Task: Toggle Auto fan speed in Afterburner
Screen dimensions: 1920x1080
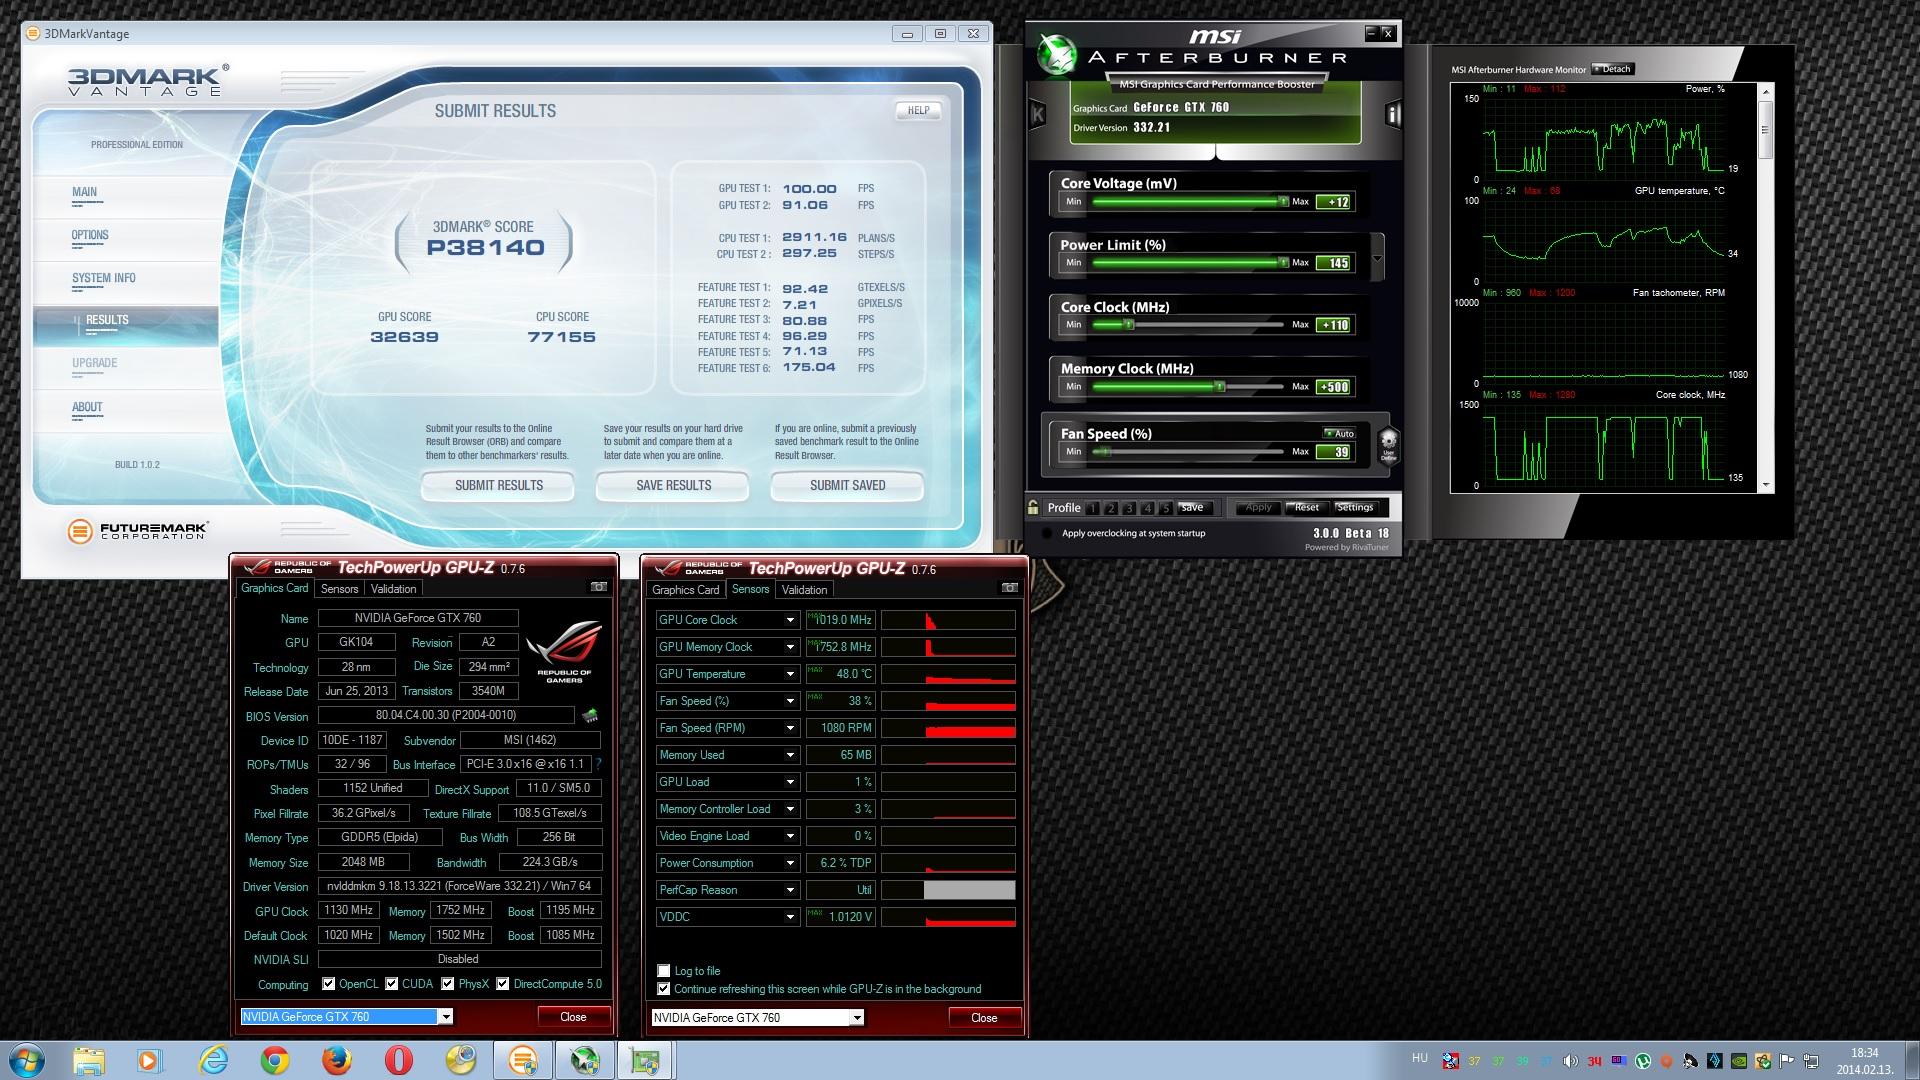Action: click(1339, 434)
